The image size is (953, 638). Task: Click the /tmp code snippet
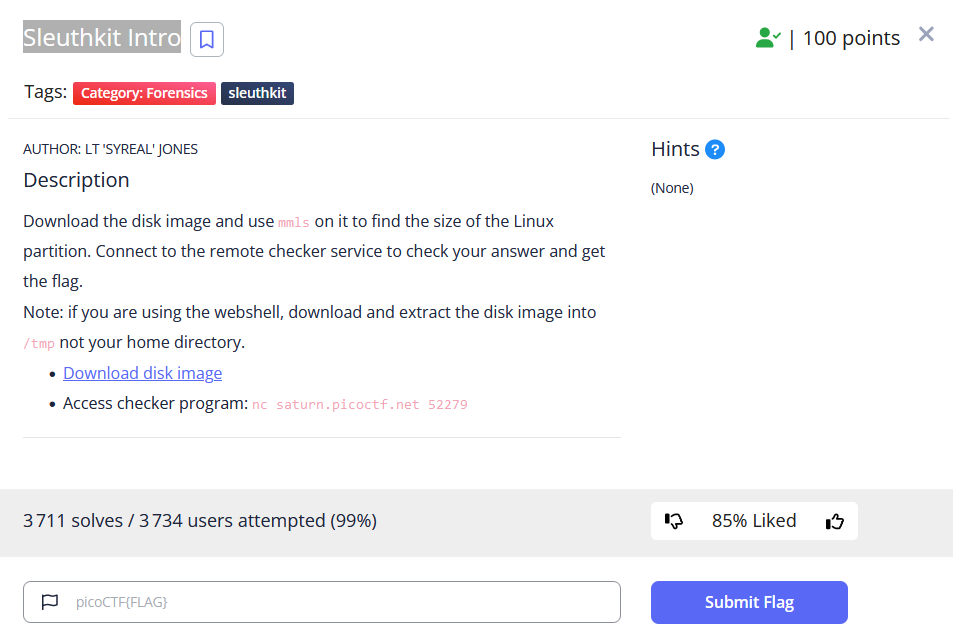39,344
